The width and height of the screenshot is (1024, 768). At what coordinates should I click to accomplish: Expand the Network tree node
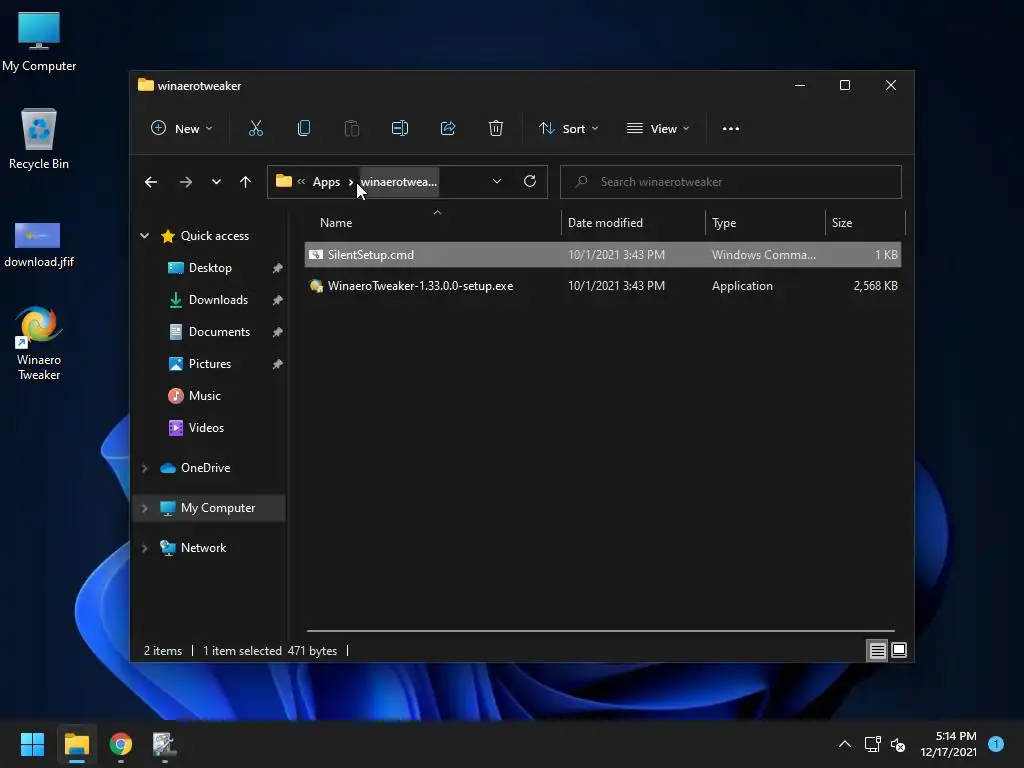tap(144, 548)
